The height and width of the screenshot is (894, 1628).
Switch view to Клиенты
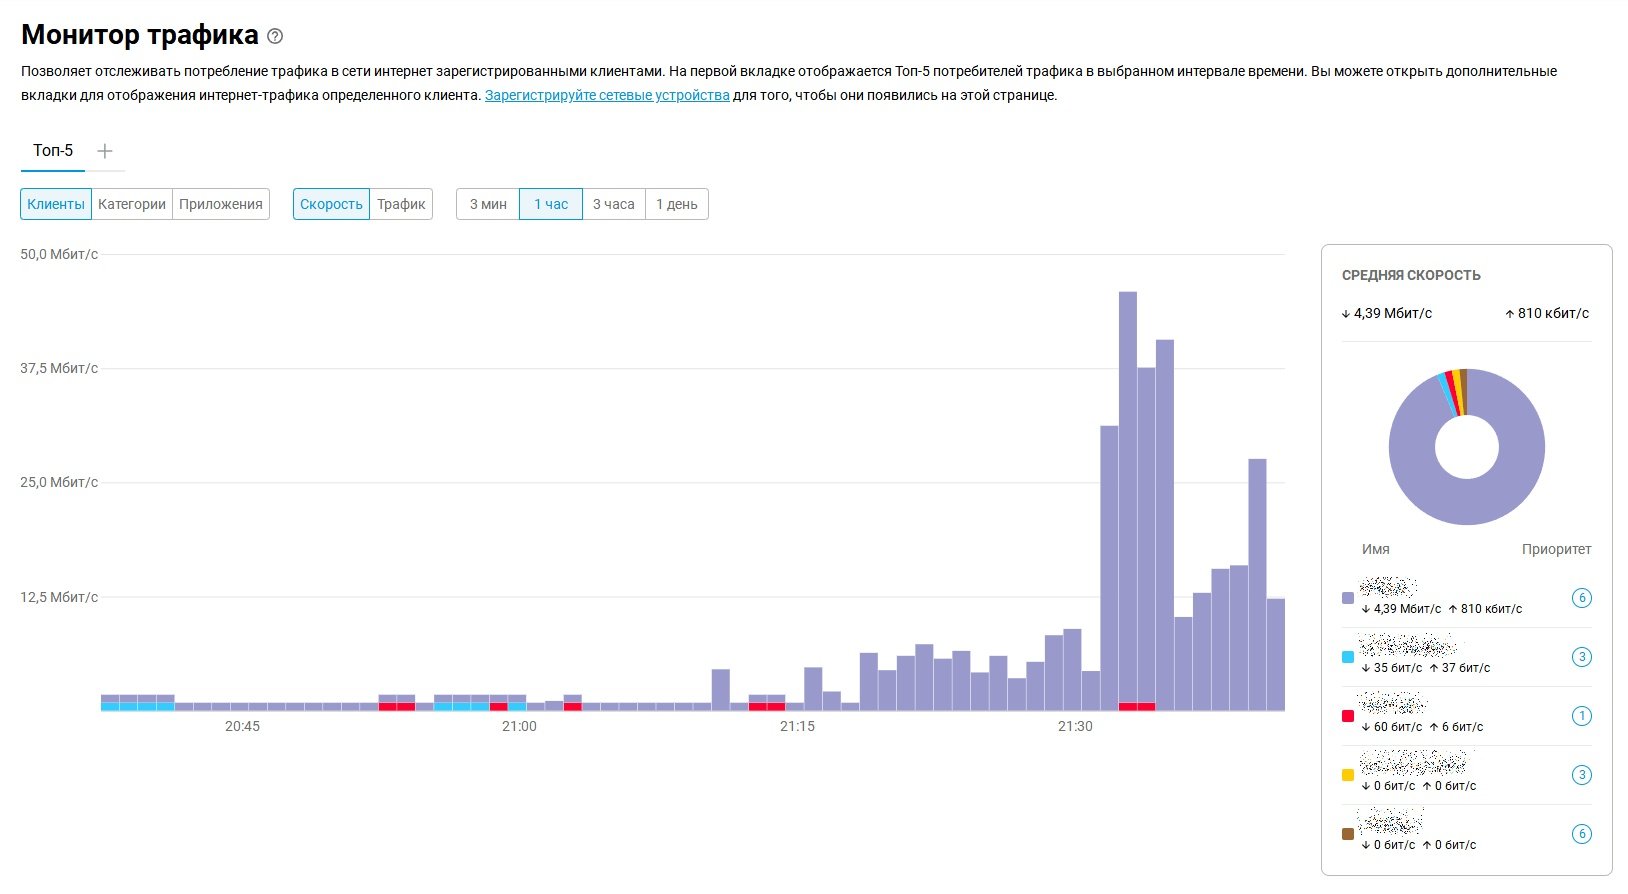[x=56, y=204]
